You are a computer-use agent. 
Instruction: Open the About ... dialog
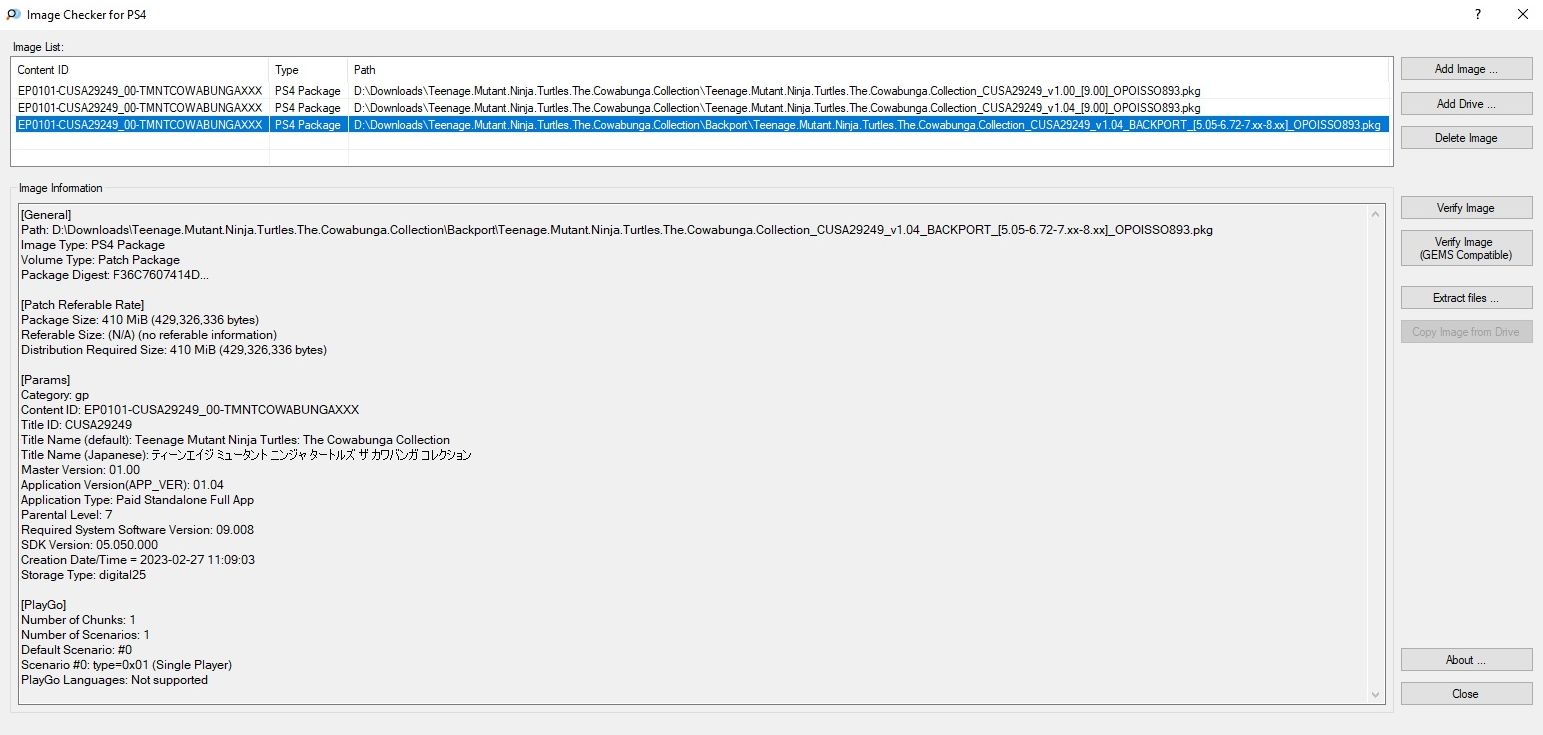tap(1466, 659)
